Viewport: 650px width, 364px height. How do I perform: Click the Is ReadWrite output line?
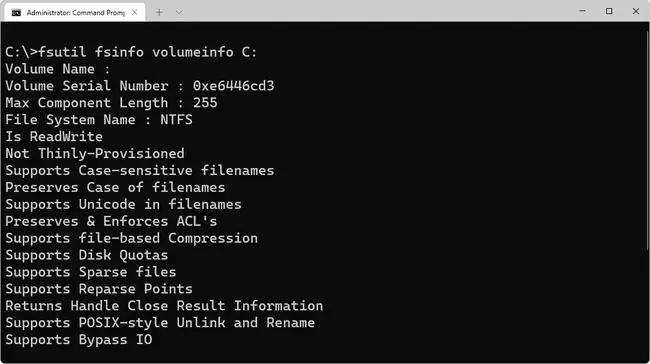coord(54,136)
